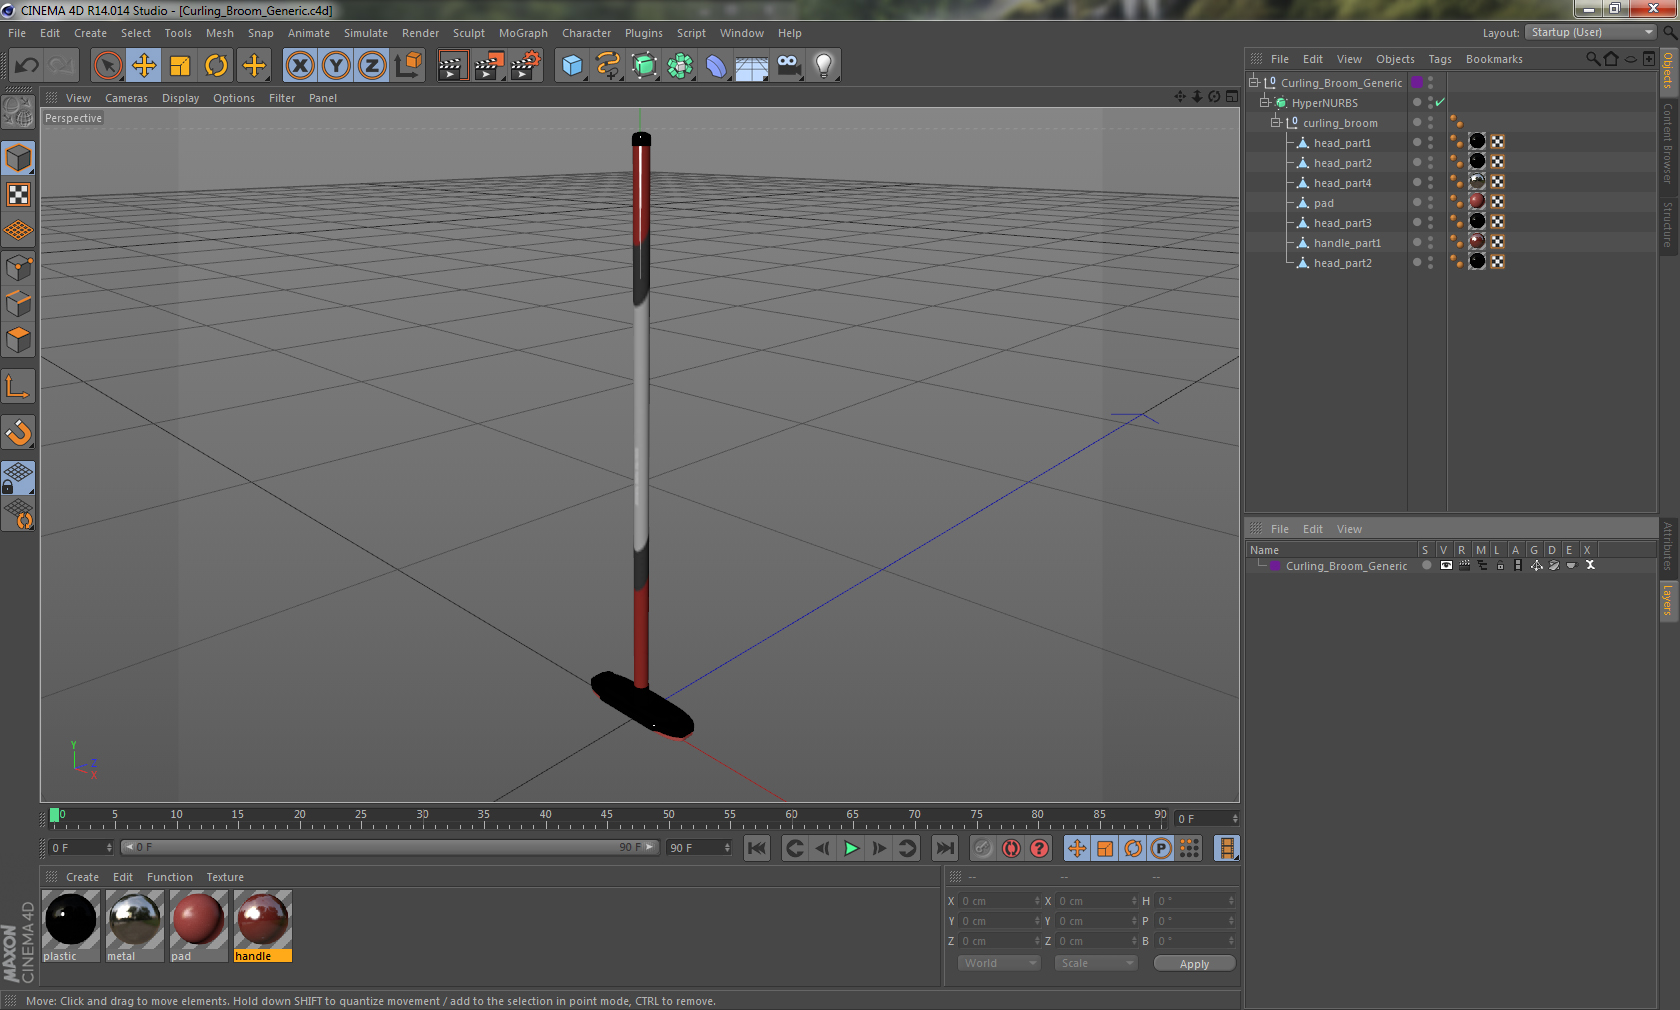Toggle solo for Curling_Broom_Generic layer
Image resolution: width=1680 pixels, height=1010 pixels.
click(1427, 565)
